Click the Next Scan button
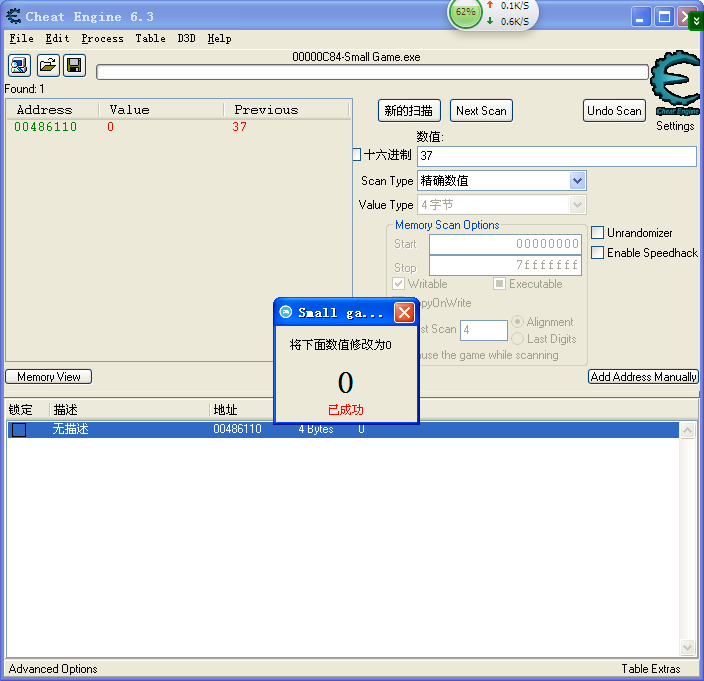Viewport: 704px width, 681px height. (x=481, y=110)
